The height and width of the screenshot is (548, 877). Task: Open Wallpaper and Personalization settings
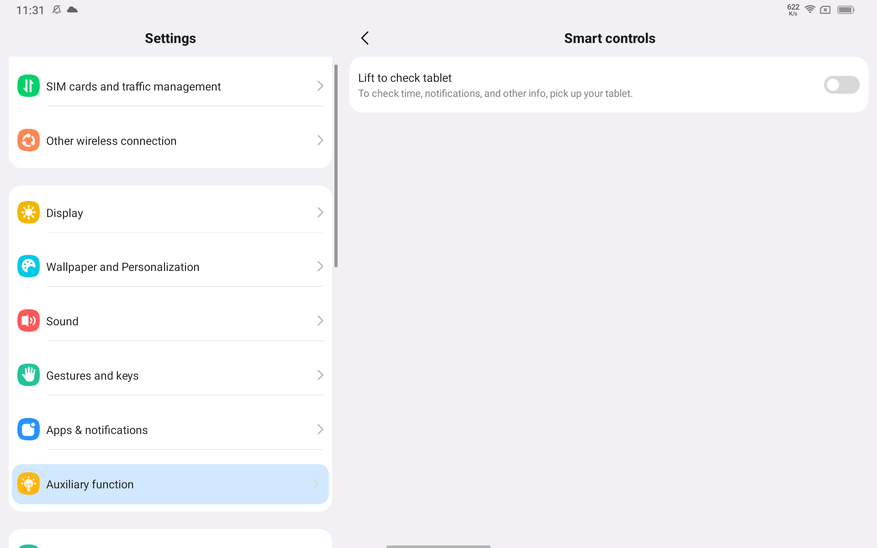click(x=170, y=267)
